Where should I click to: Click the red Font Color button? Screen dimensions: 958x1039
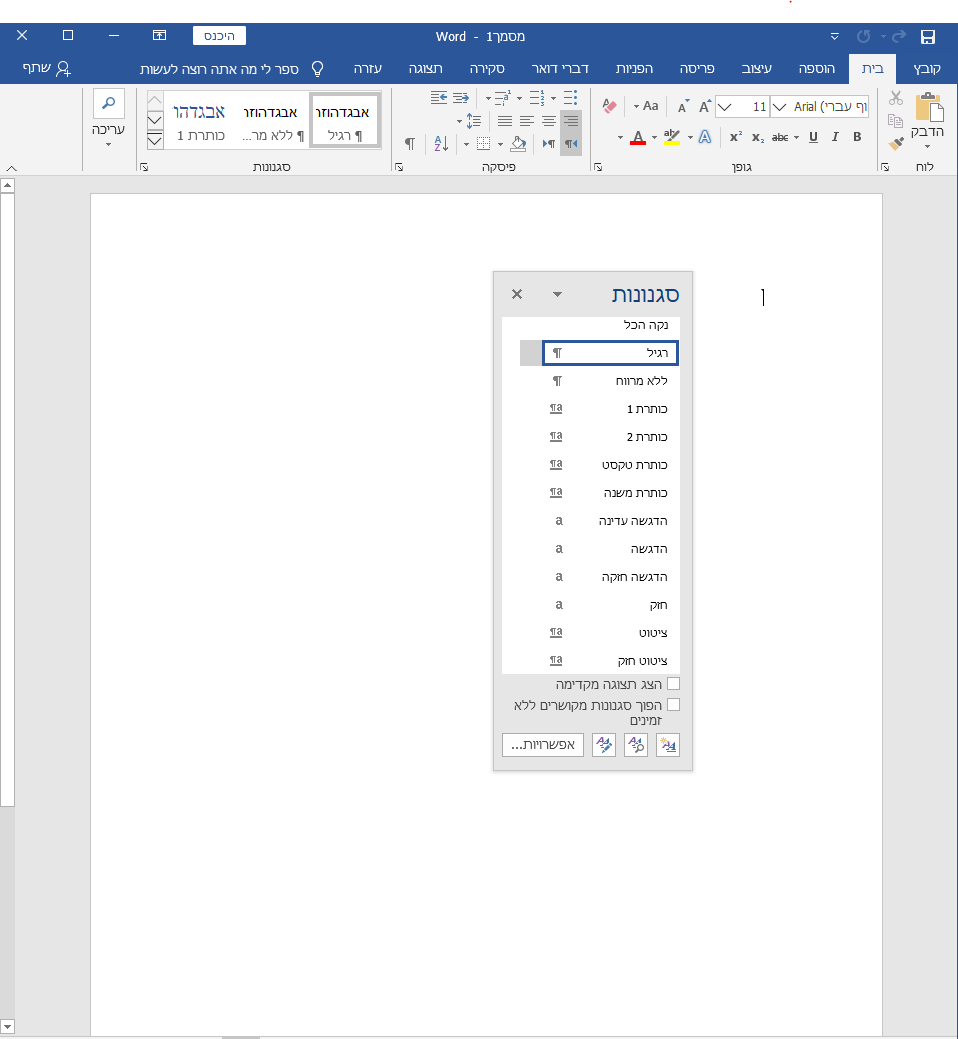coord(638,137)
